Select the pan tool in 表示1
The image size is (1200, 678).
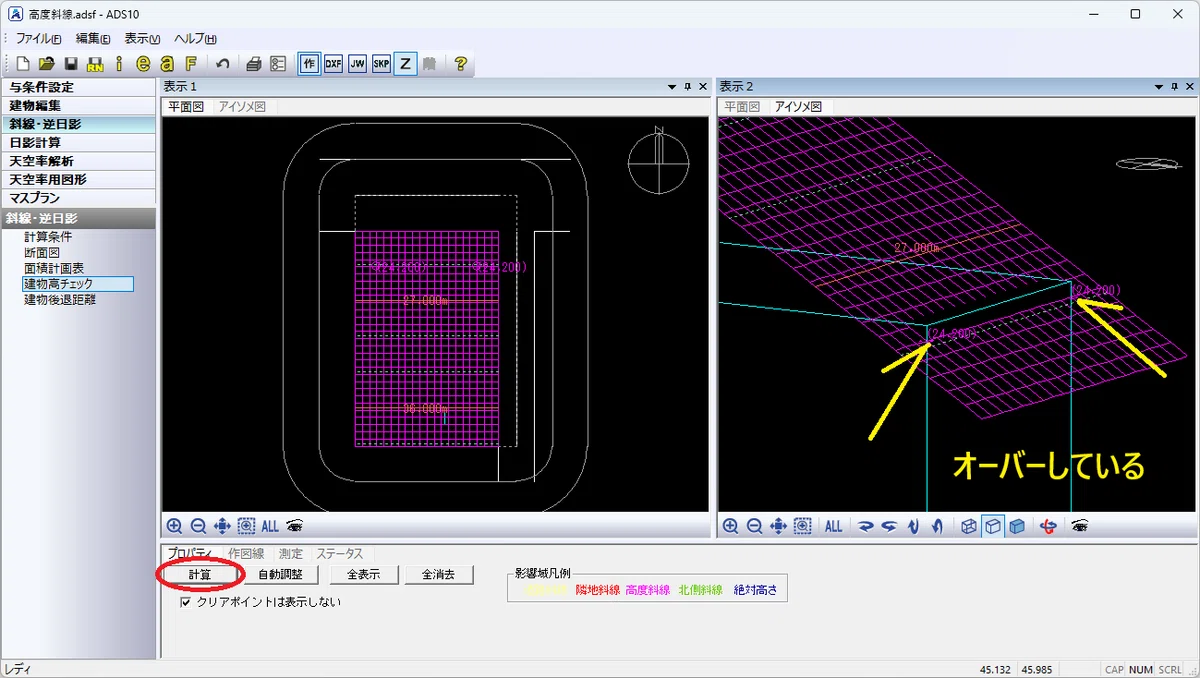[222, 526]
